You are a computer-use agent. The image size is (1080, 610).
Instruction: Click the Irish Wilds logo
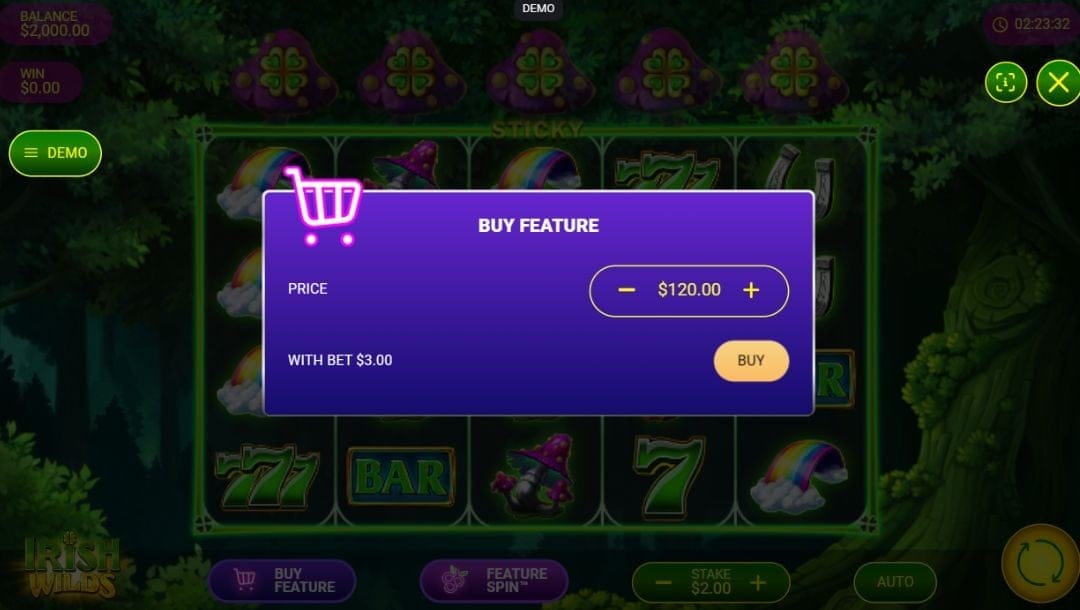[x=72, y=567]
